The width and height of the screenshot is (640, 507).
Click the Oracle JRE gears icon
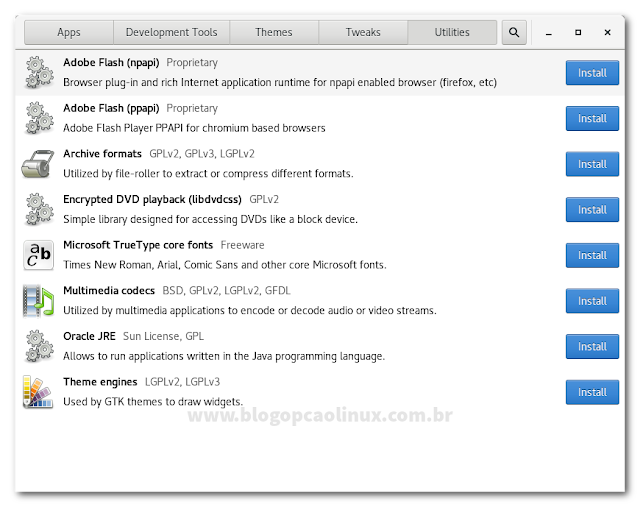(39, 346)
